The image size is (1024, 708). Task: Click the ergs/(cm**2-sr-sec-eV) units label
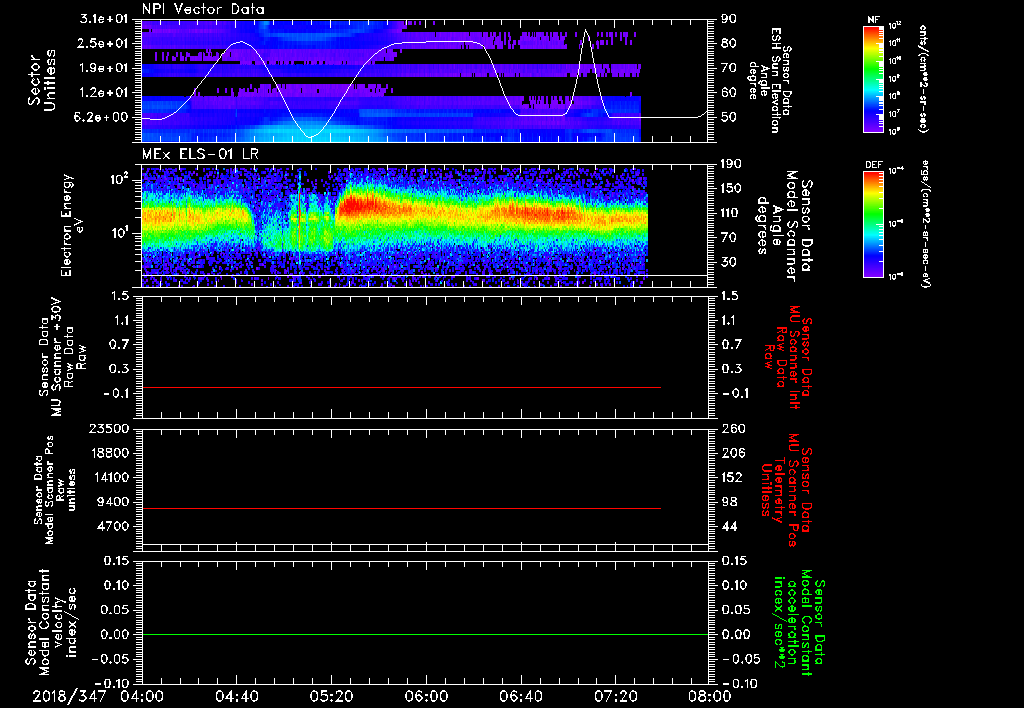(925, 223)
